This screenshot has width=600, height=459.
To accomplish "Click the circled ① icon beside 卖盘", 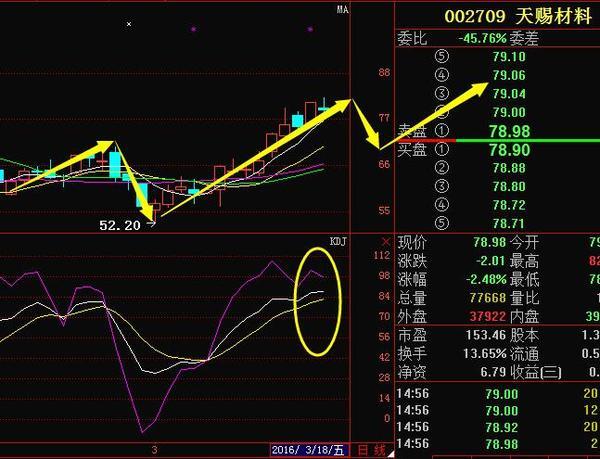I will tap(442, 130).
